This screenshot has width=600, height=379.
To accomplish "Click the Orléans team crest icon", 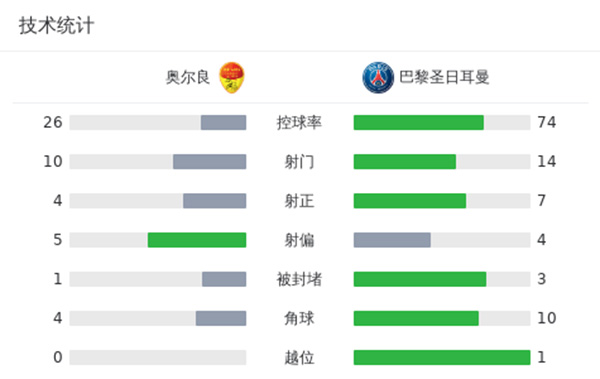I will pos(232,77).
